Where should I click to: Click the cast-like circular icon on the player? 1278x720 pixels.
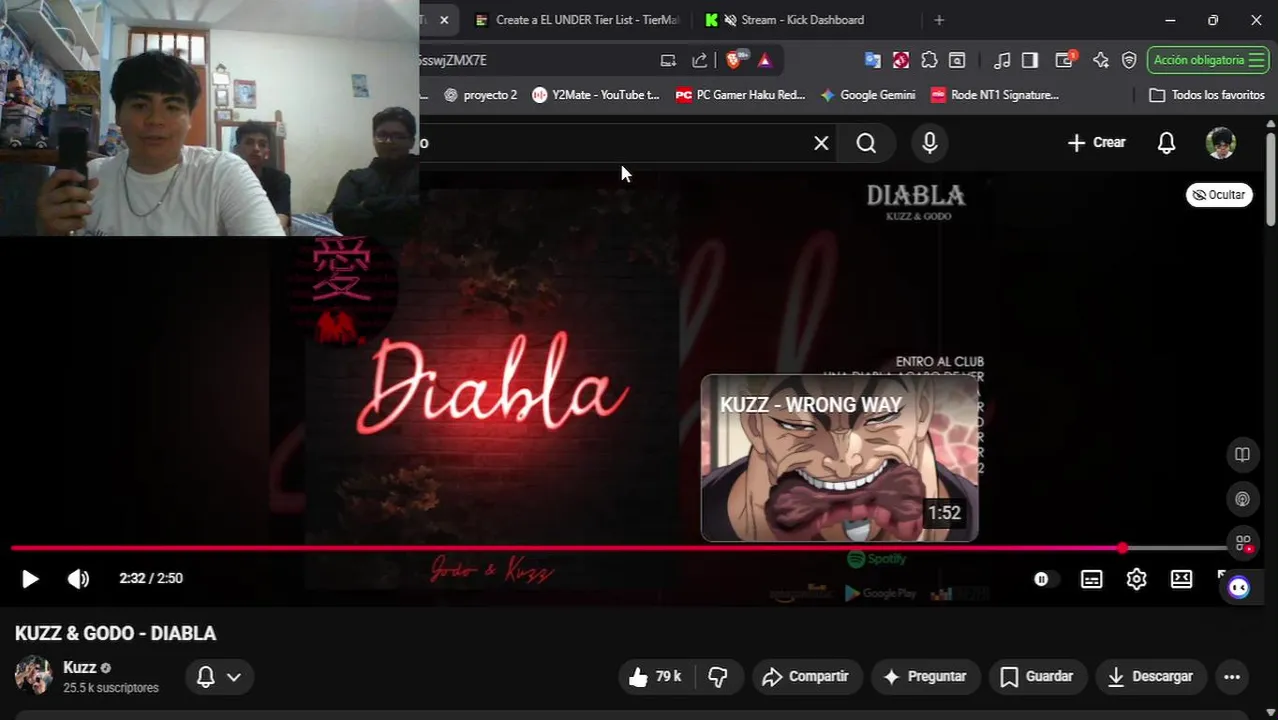click(1242, 499)
